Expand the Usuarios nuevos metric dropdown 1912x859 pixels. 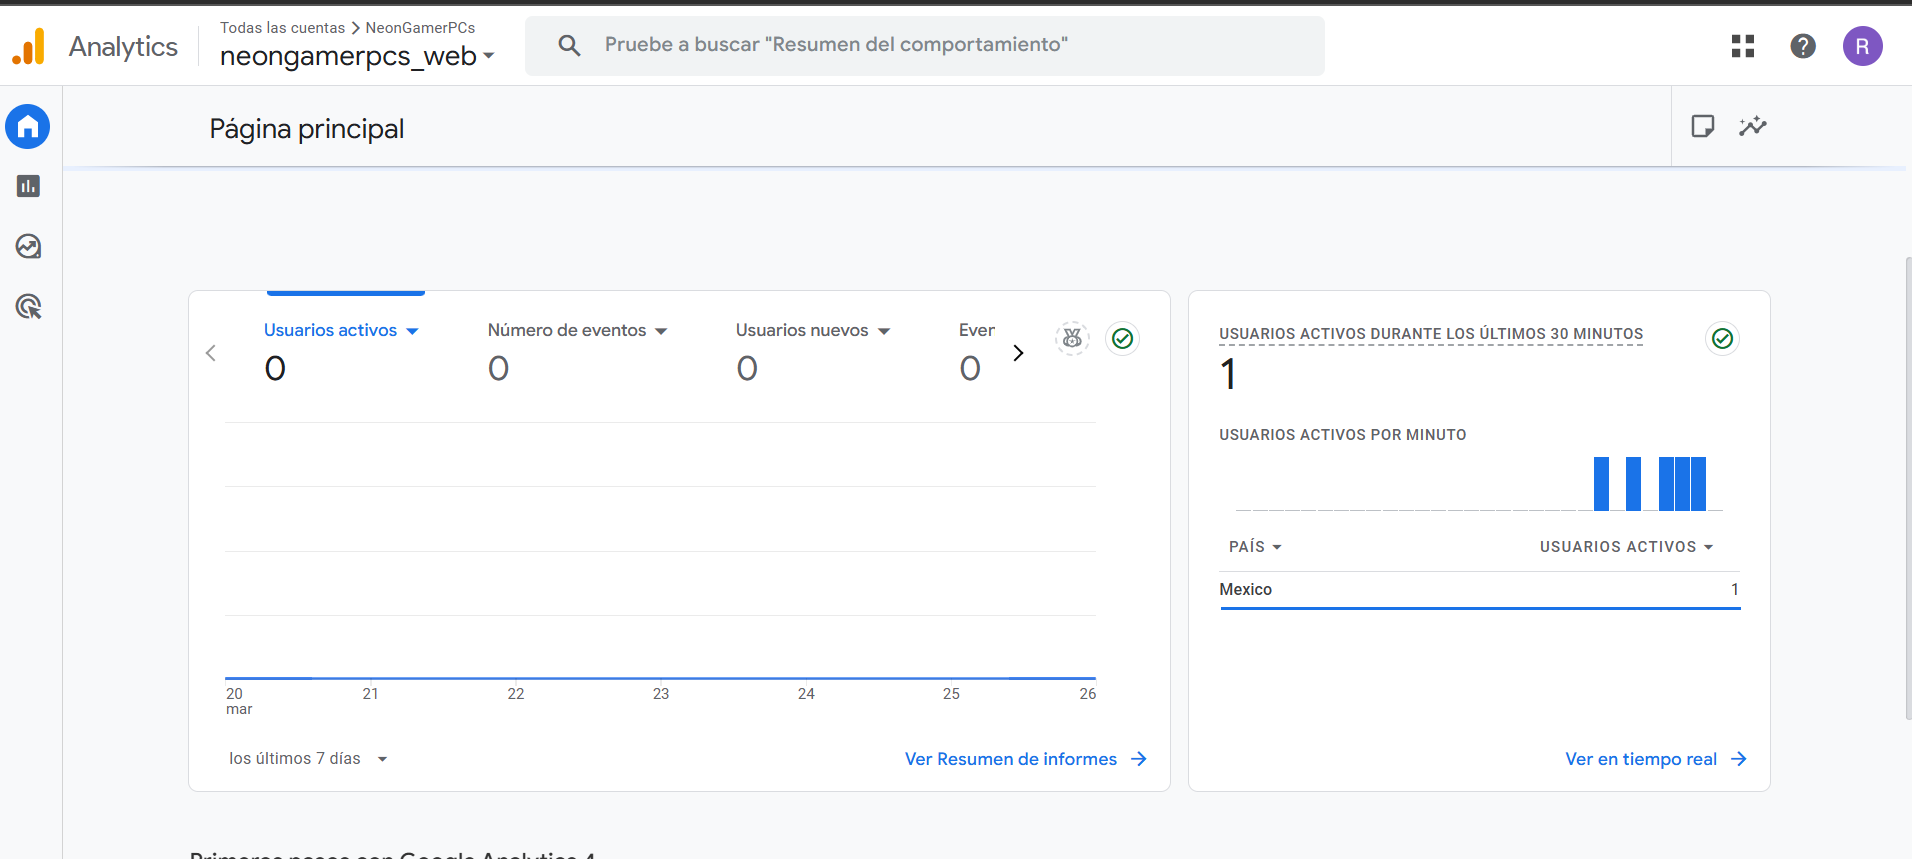(884, 331)
